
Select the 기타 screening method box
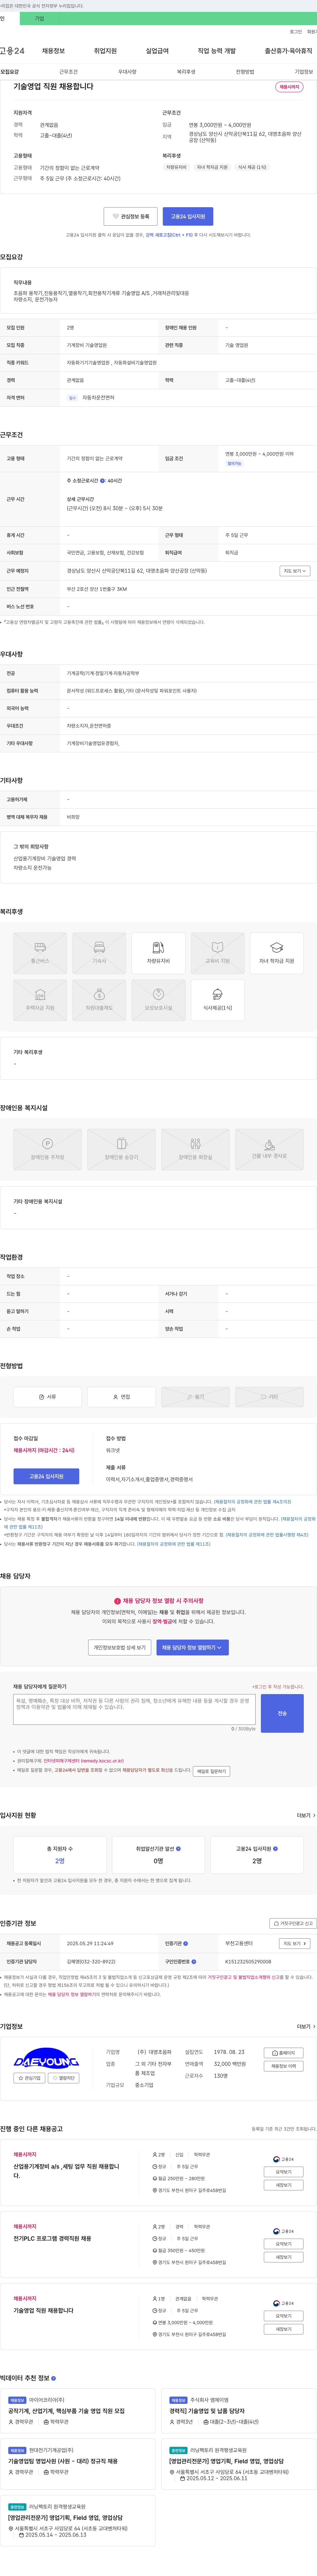pyautogui.click(x=269, y=1397)
